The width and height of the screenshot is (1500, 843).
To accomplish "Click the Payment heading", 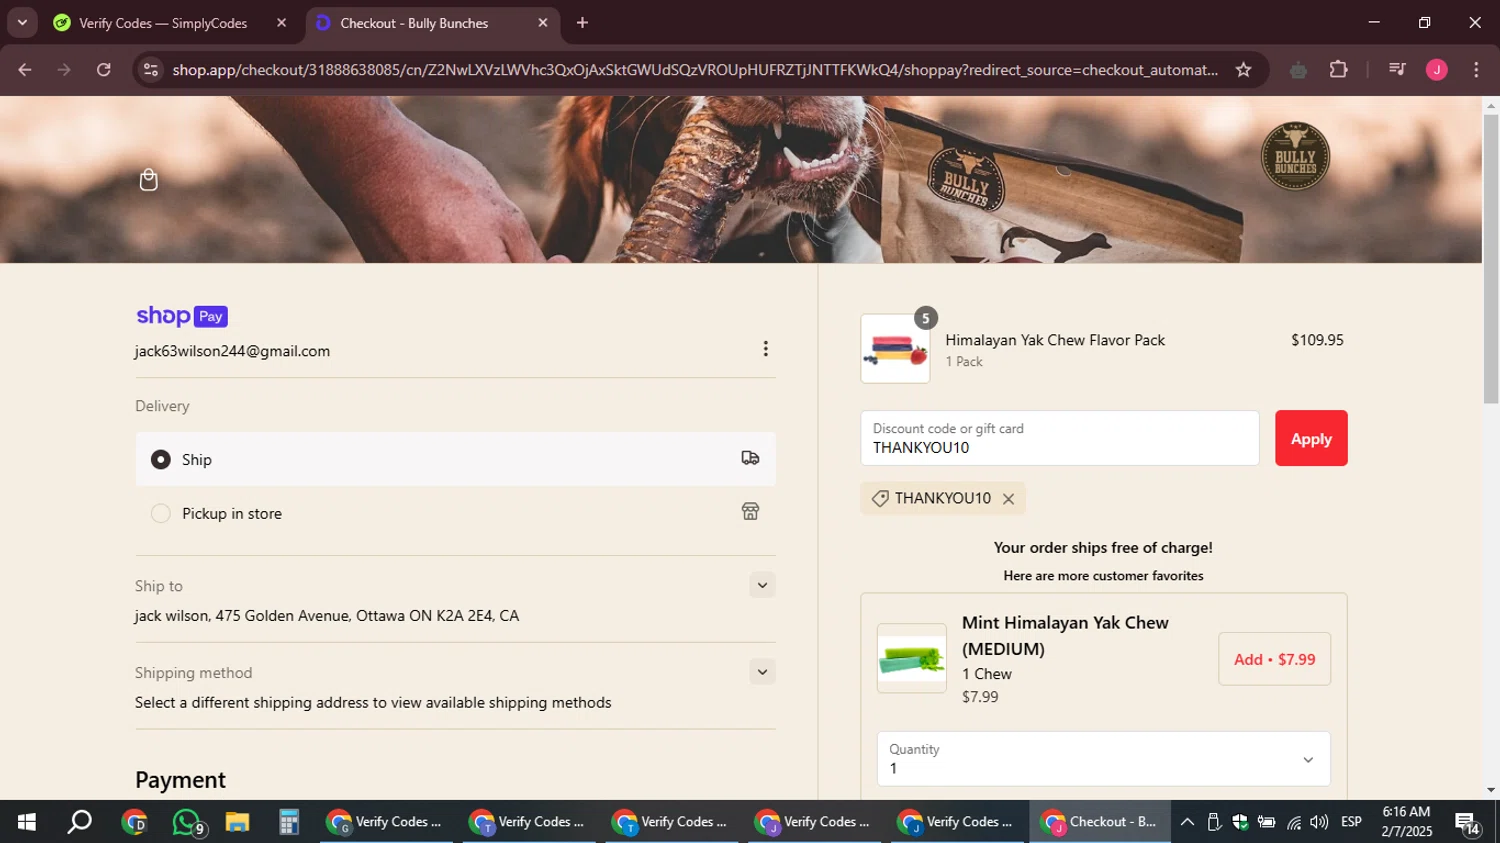I will click(x=180, y=780).
